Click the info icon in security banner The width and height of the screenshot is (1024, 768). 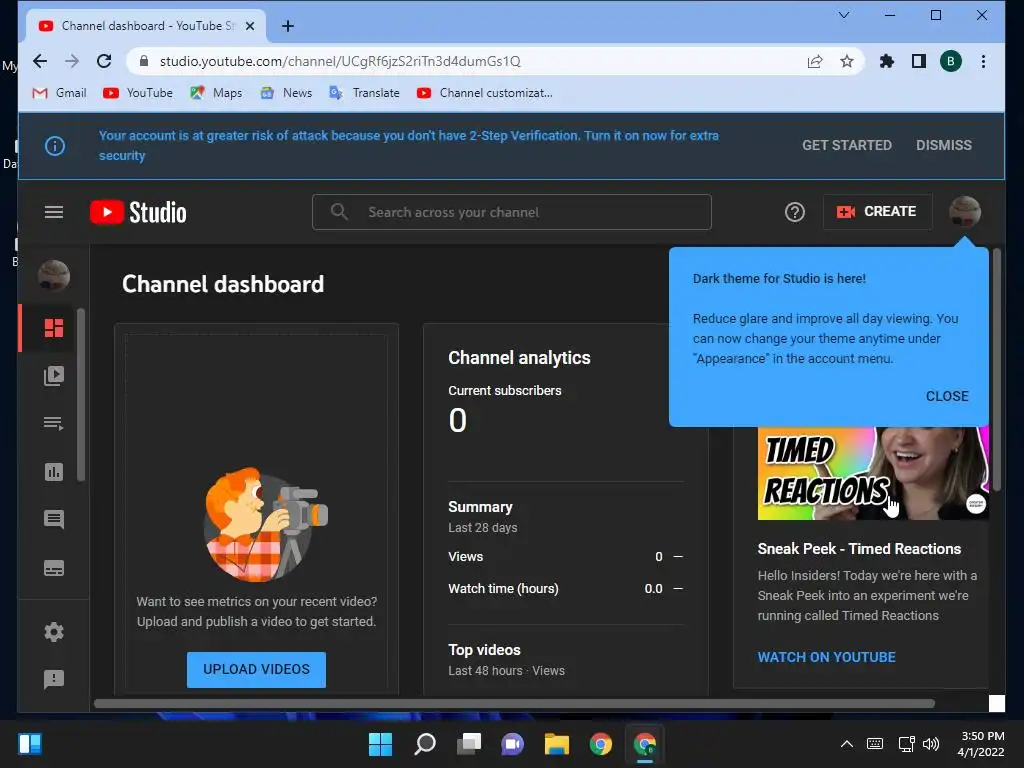[55, 146]
